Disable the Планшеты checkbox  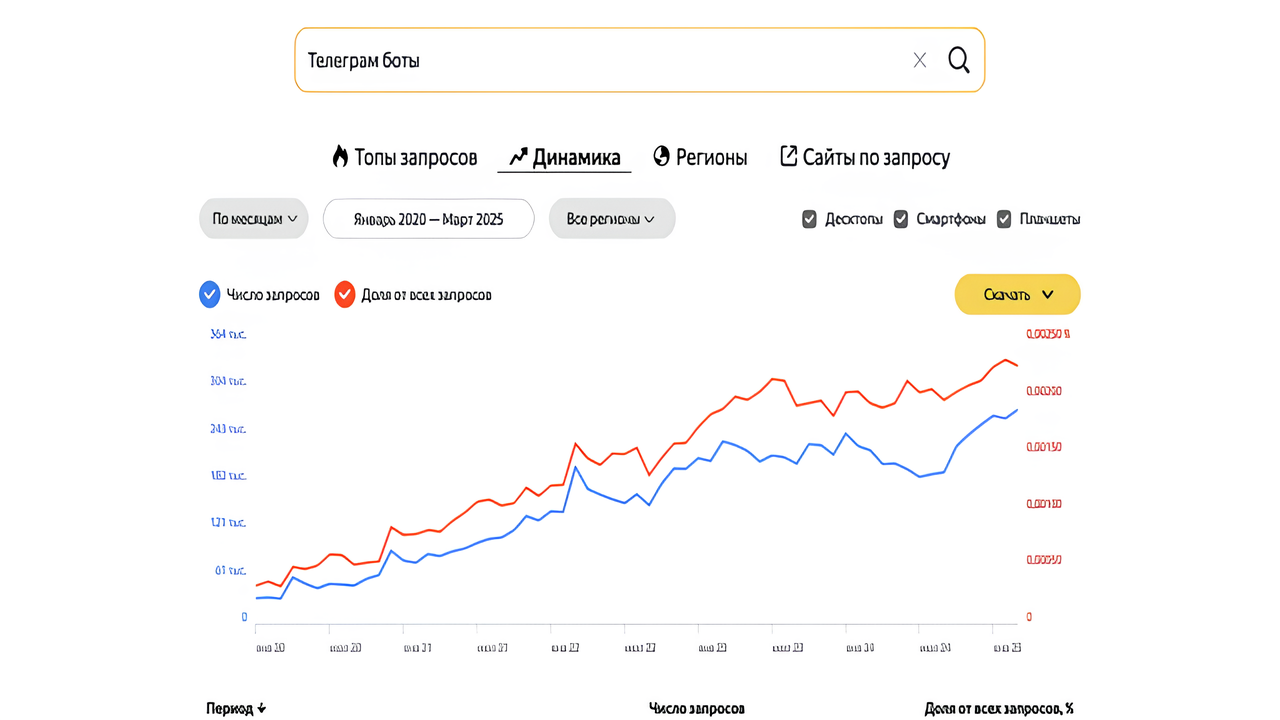click(1004, 219)
